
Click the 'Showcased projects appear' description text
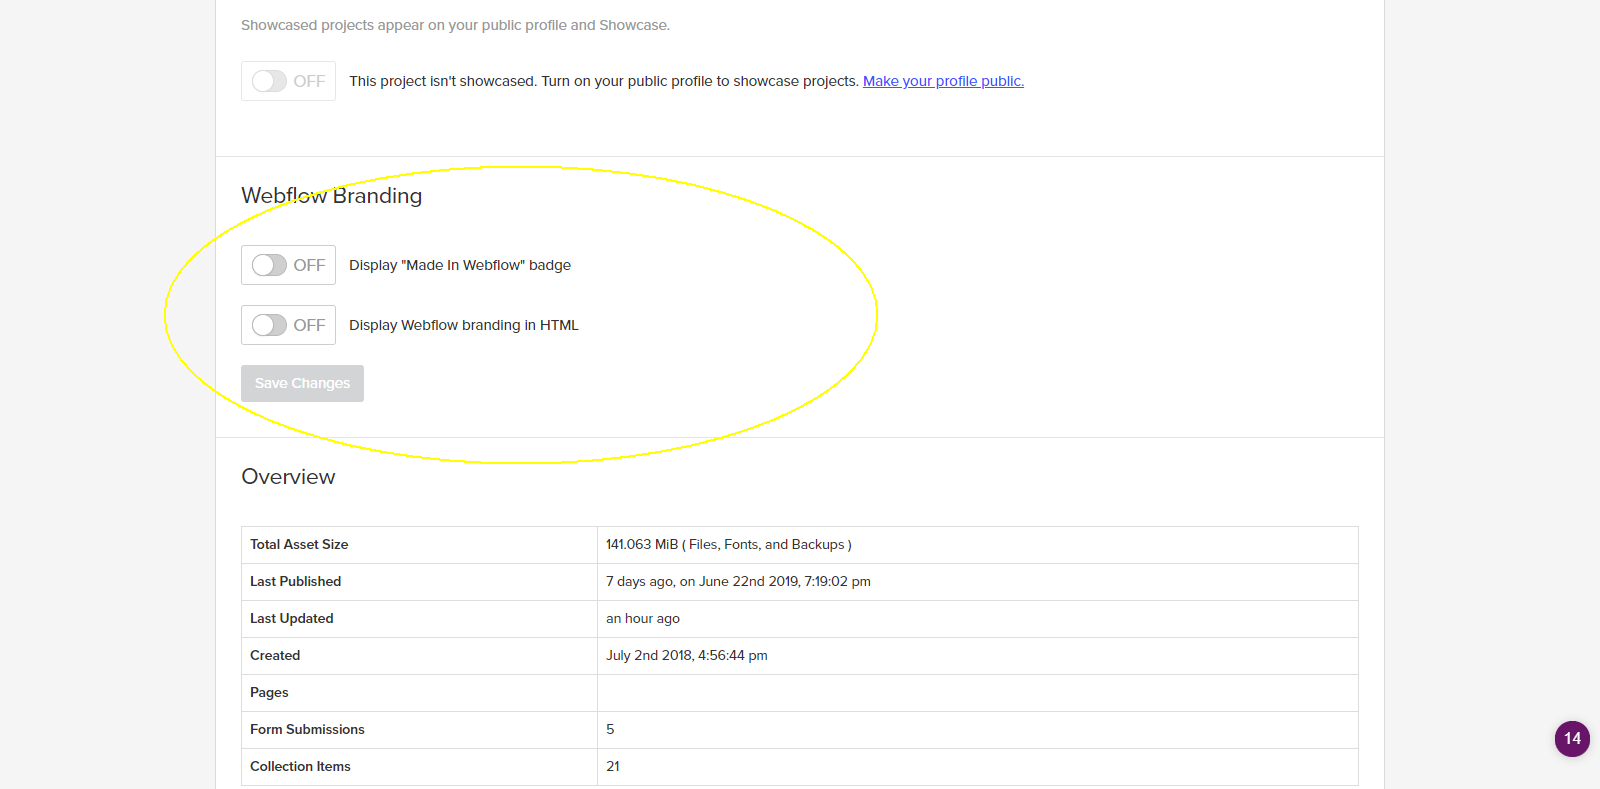point(455,25)
